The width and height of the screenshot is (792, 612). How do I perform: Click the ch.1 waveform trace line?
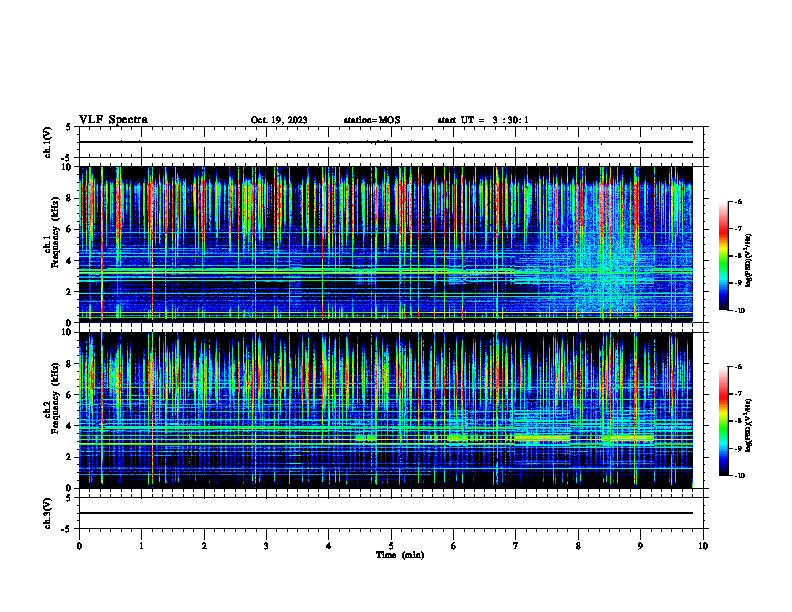coord(385,142)
